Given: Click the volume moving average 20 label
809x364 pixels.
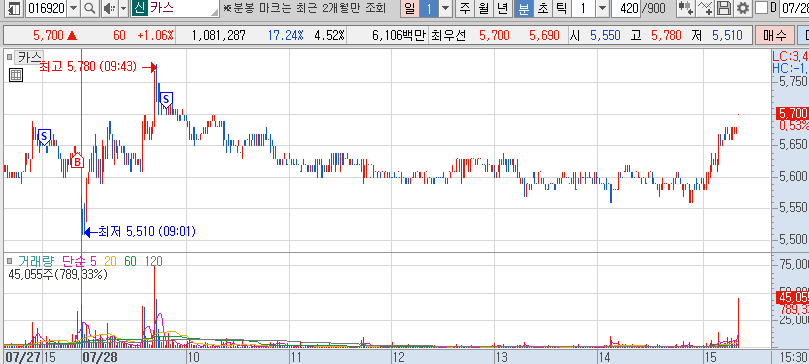Looking at the screenshot, I should [111, 261].
